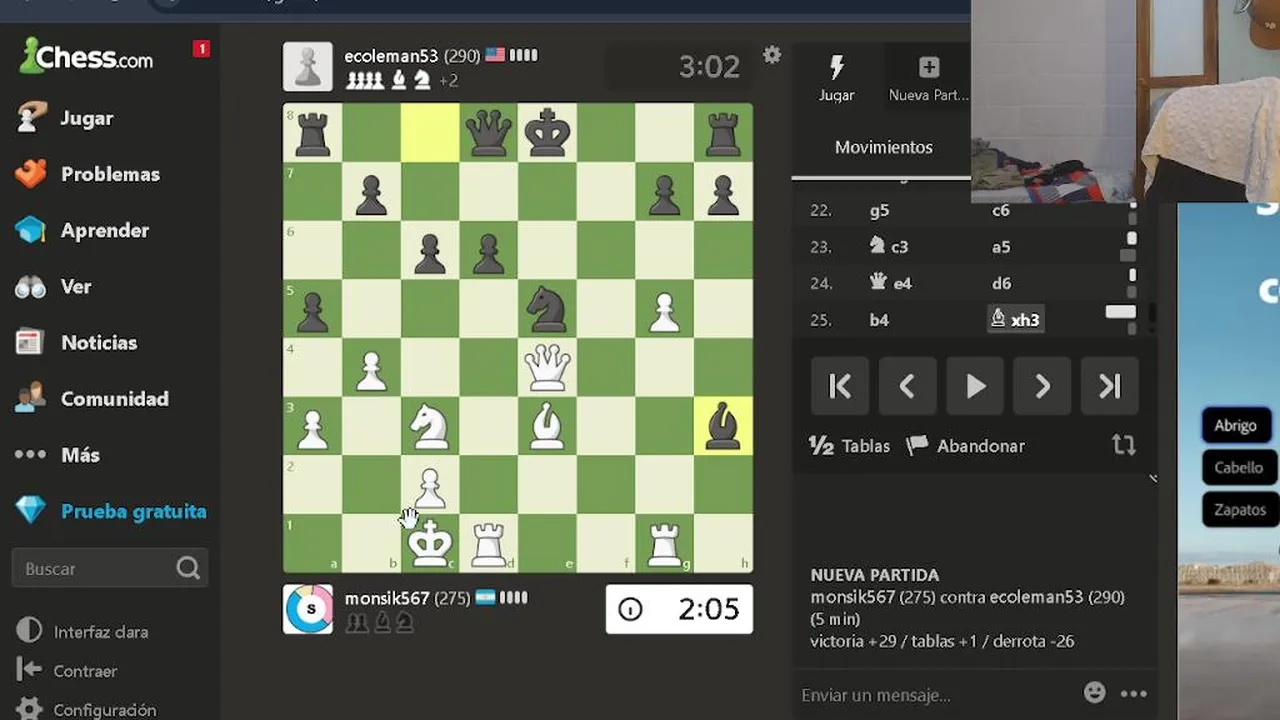Step back one move
The height and width of the screenshot is (720, 1280).
click(x=907, y=386)
